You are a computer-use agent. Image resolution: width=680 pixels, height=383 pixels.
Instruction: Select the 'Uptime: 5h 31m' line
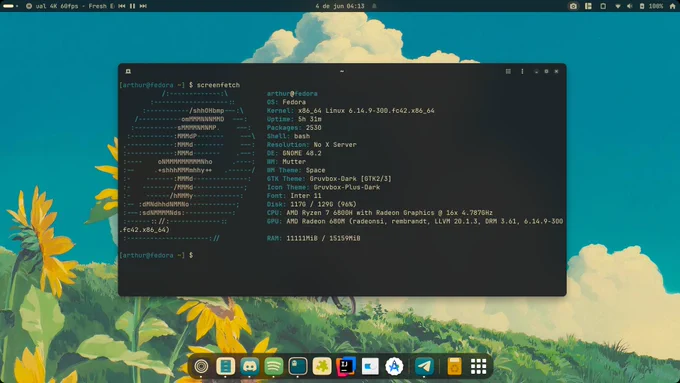coord(294,119)
